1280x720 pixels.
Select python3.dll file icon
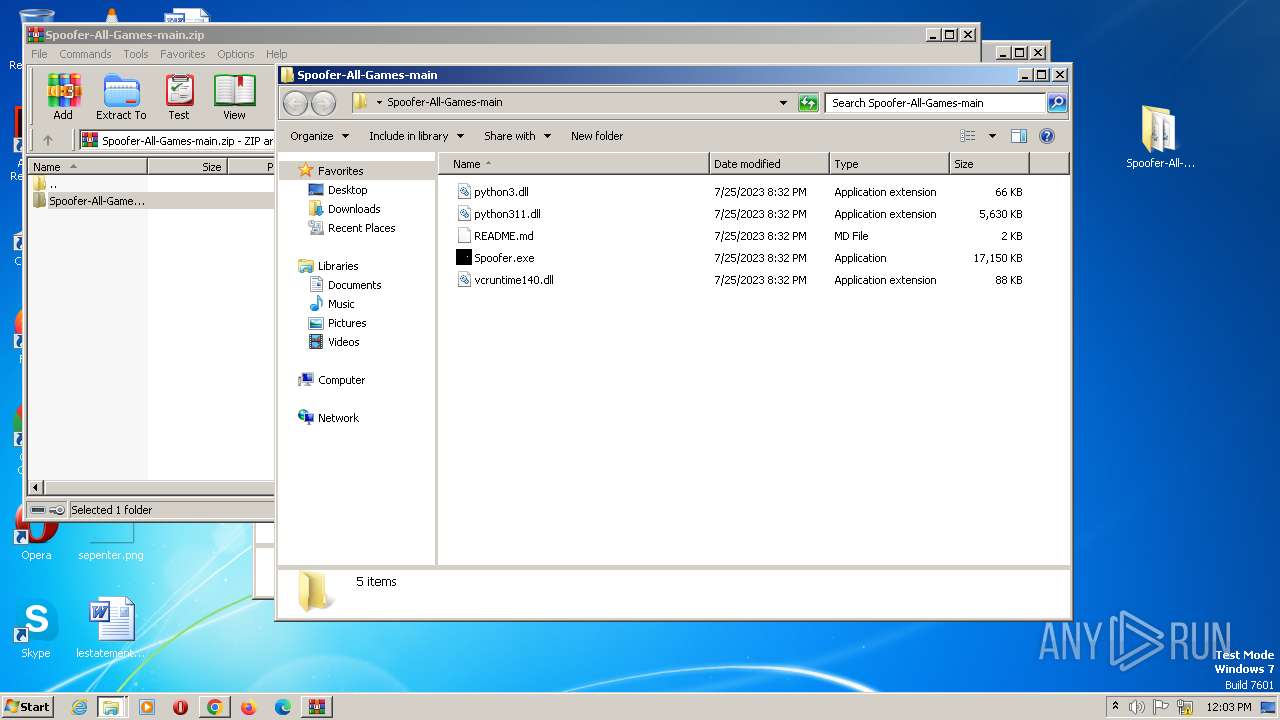(464, 191)
